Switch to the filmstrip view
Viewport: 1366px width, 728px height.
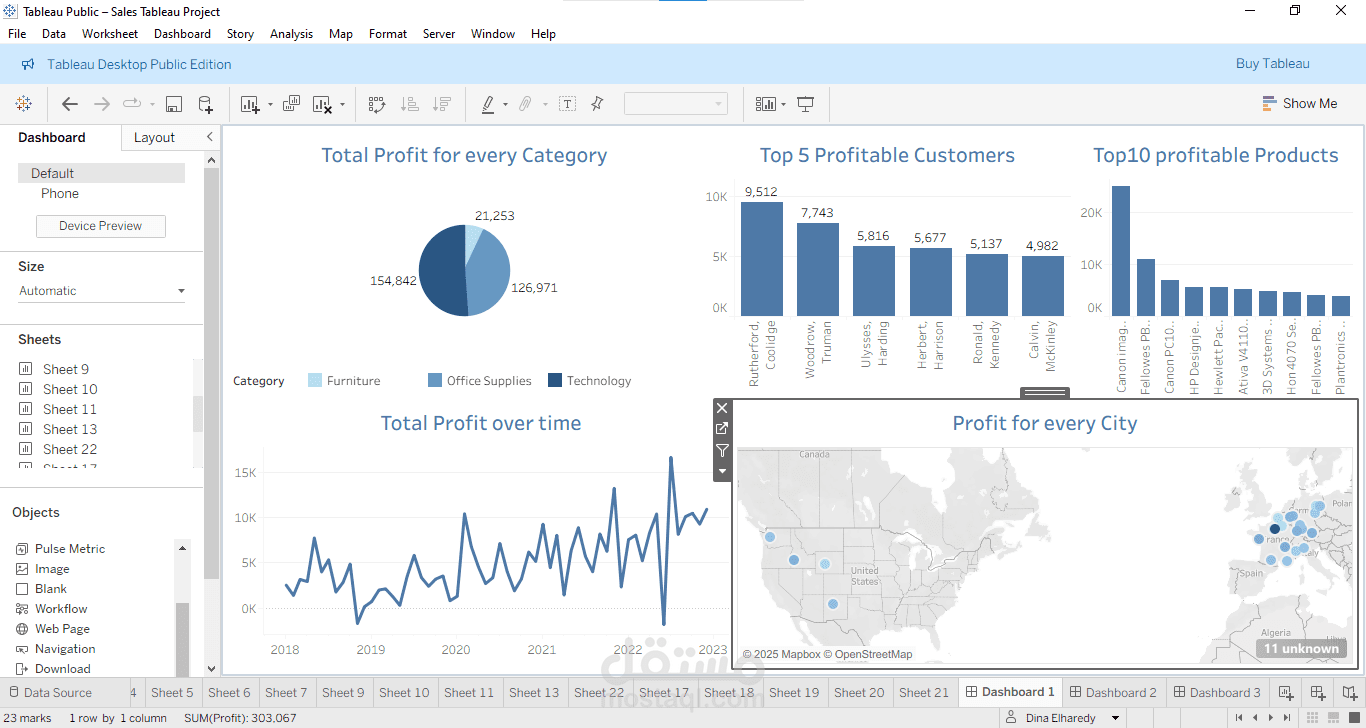1333,717
